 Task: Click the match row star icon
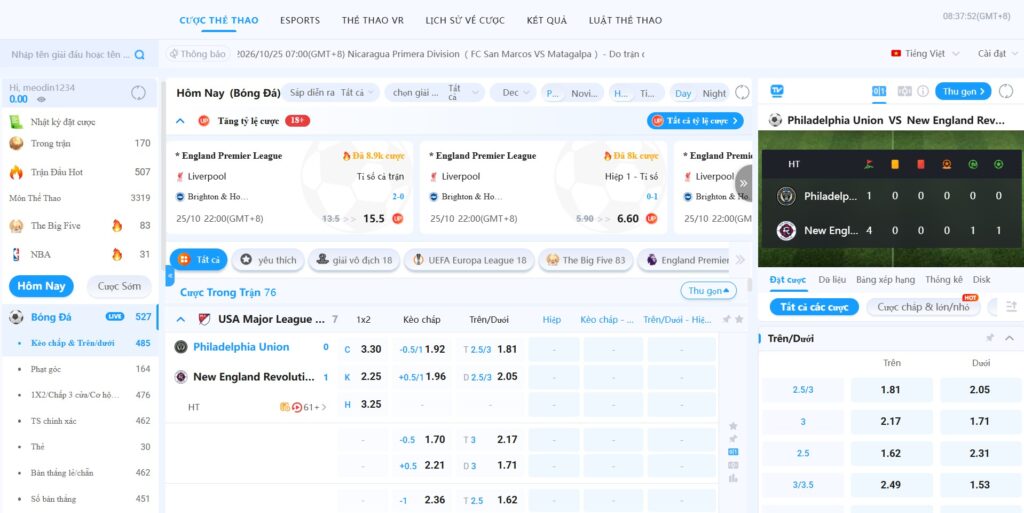pyautogui.click(x=733, y=426)
